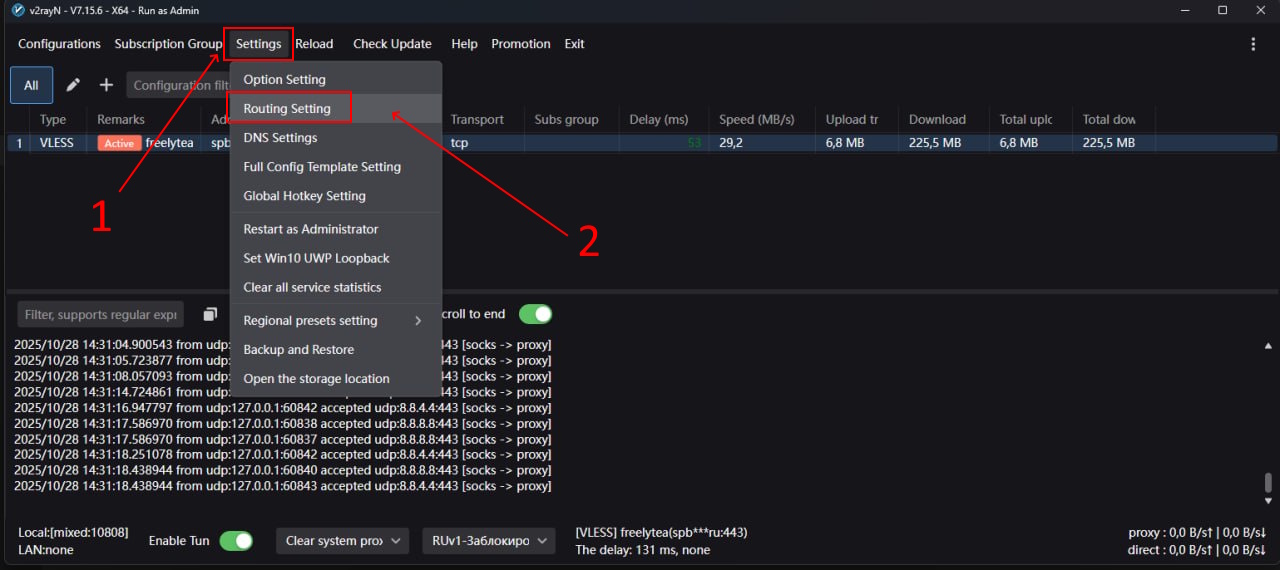Image resolution: width=1280 pixels, height=570 pixels.
Task: Toggle the Enable Tun switch
Action: pyautogui.click(x=236, y=541)
